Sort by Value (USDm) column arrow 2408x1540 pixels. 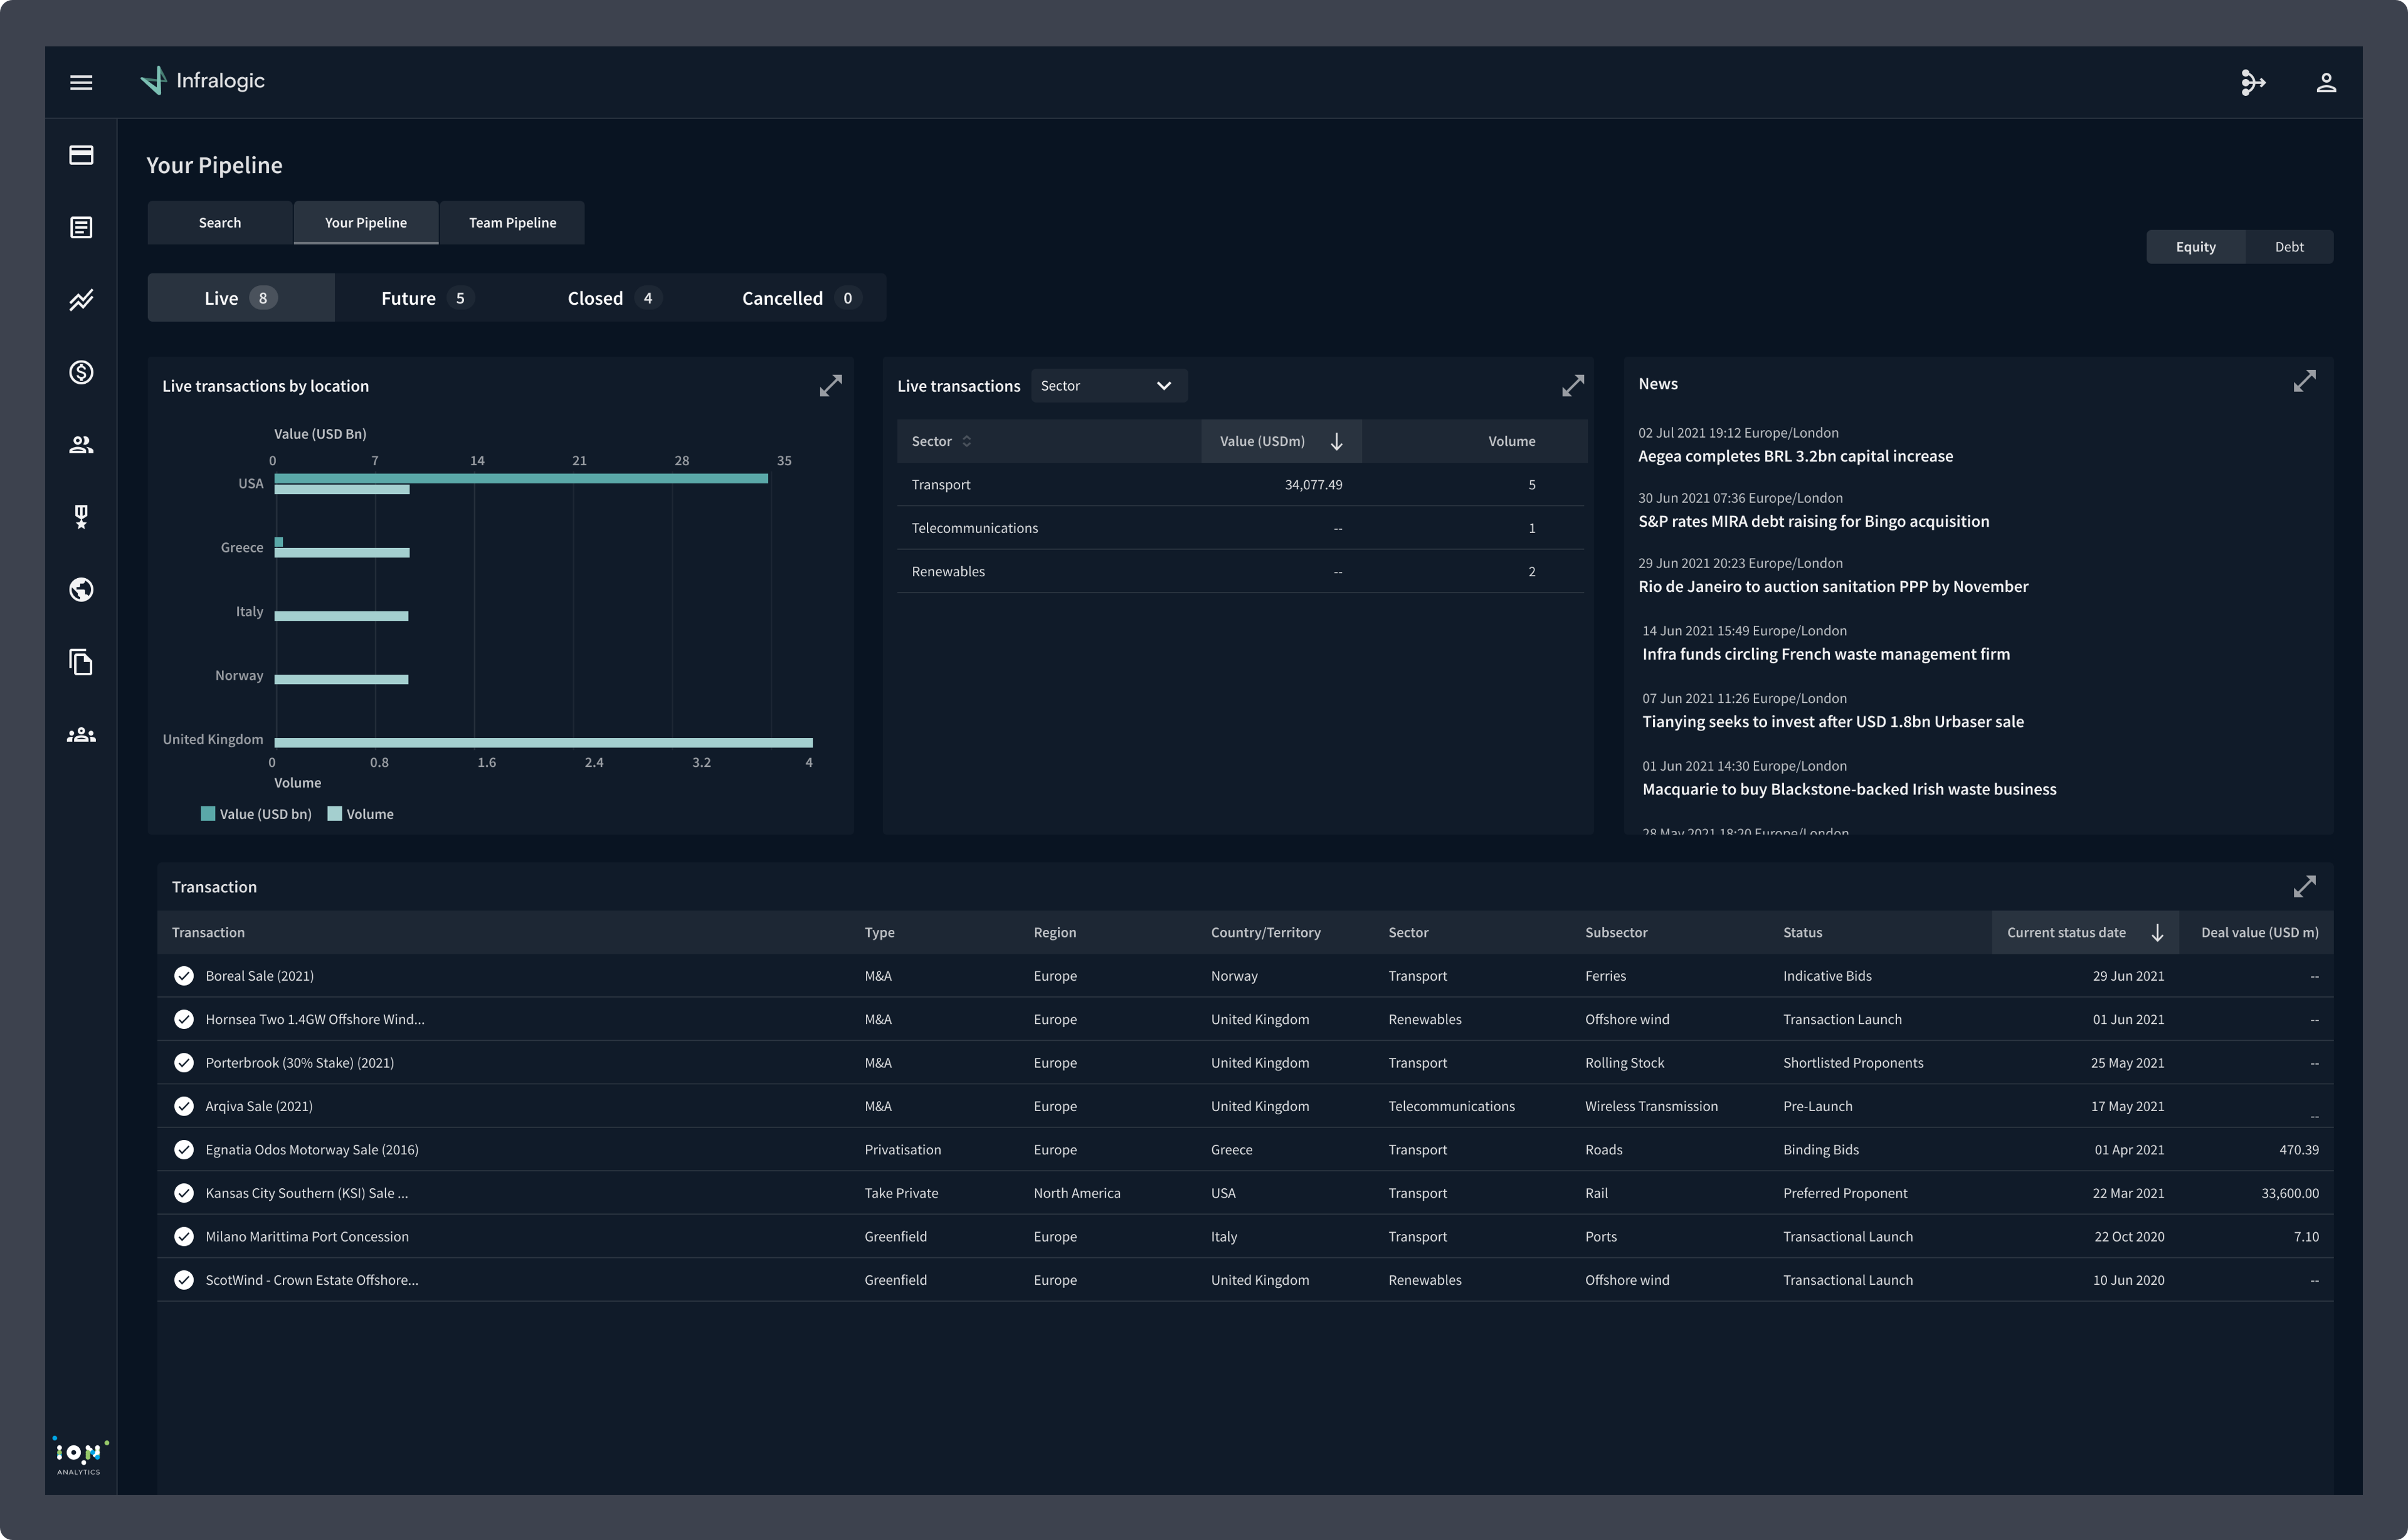click(1336, 441)
